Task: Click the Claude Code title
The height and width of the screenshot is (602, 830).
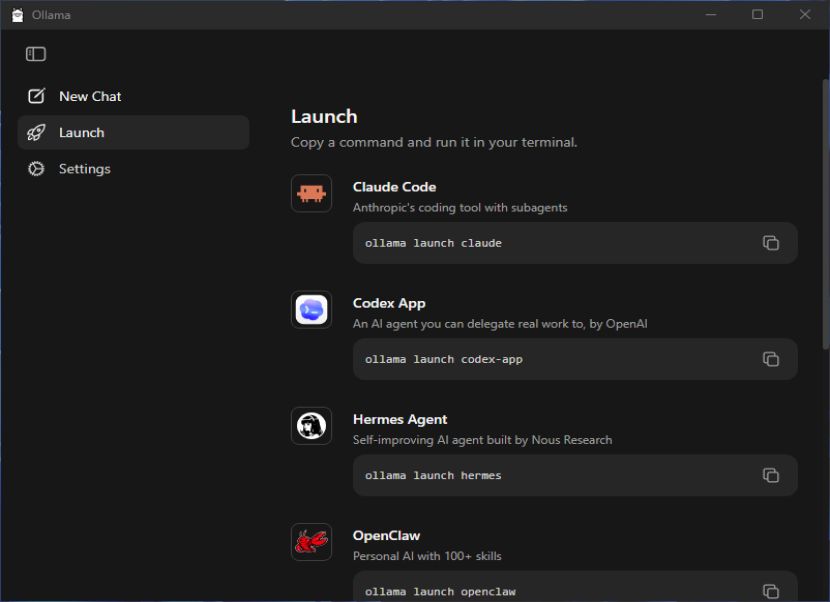Action: [x=394, y=187]
